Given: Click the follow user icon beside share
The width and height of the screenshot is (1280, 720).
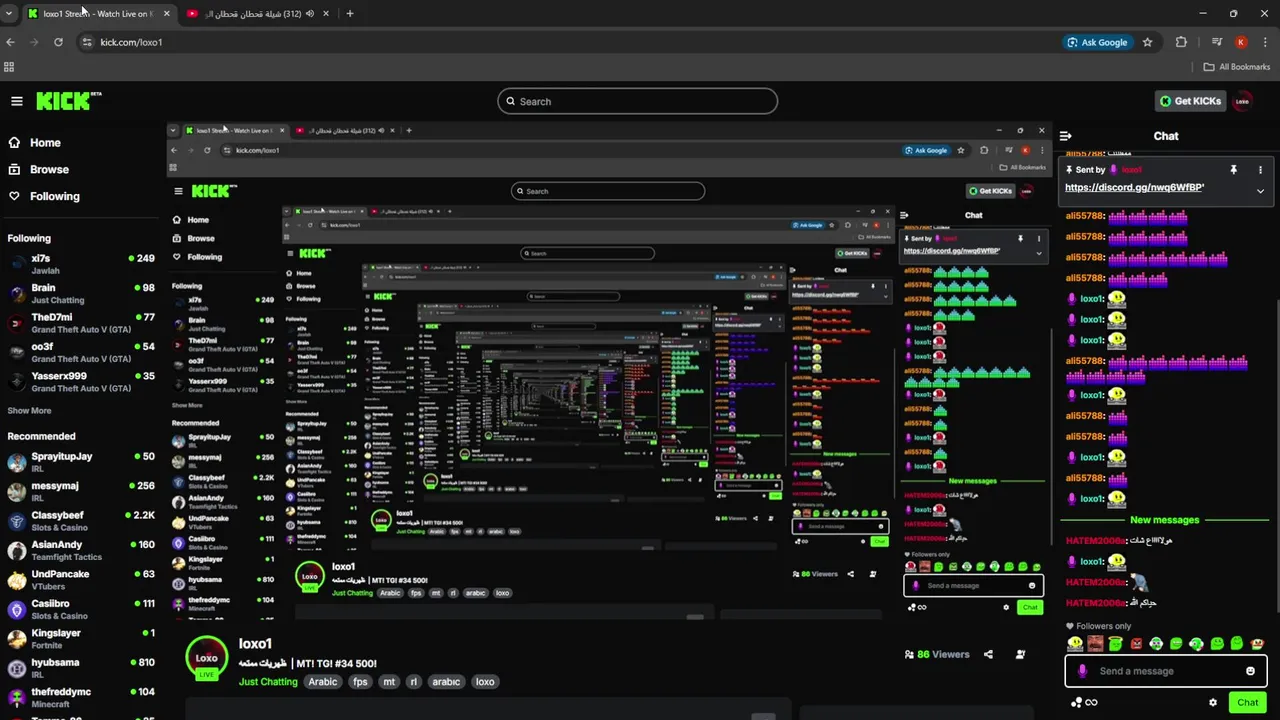Looking at the screenshot, I should [1020, 655].
